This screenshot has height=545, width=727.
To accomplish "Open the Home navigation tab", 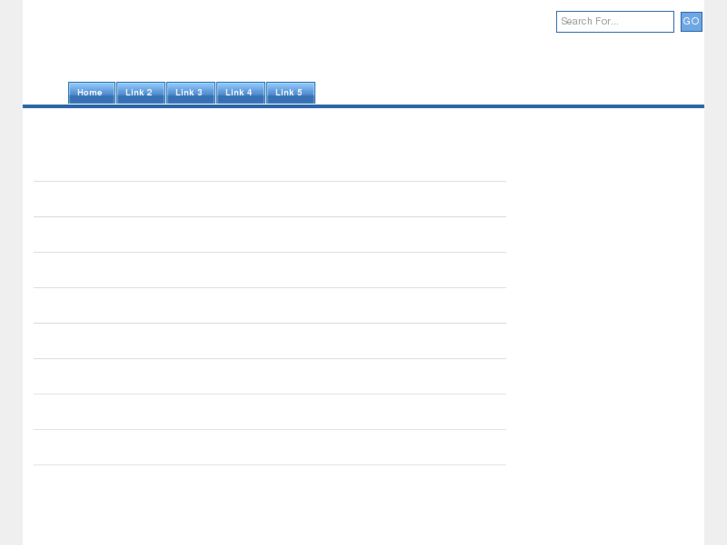I will coord(91,93).
